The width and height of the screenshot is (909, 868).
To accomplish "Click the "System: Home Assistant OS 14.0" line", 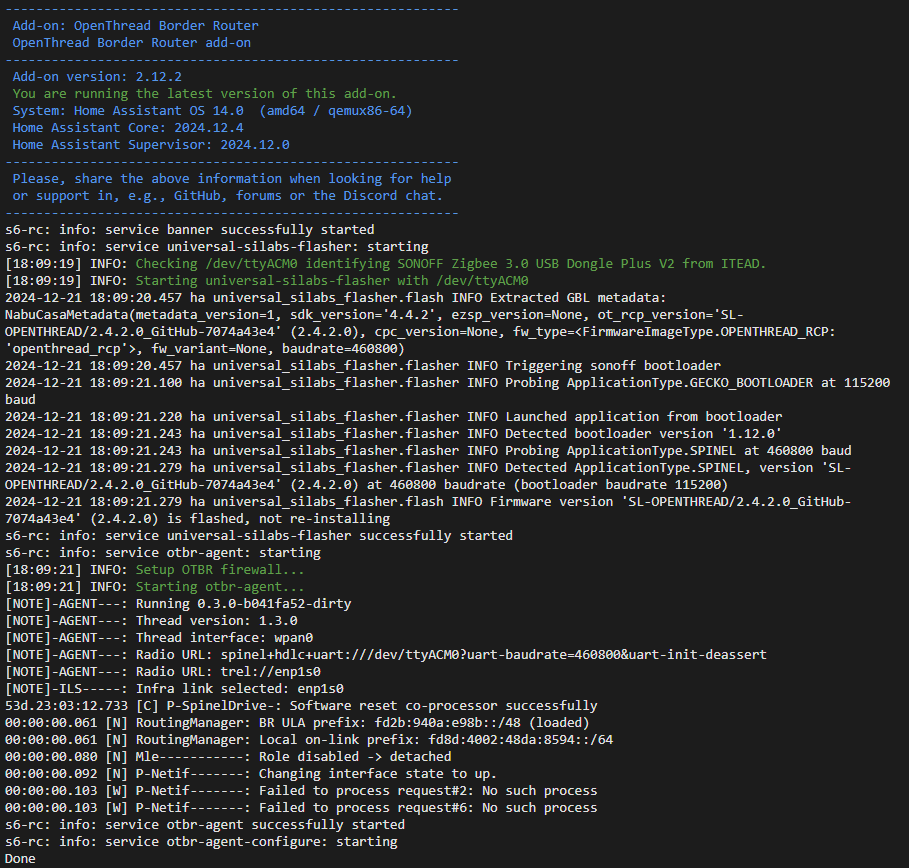I will (x=212, y=111).
